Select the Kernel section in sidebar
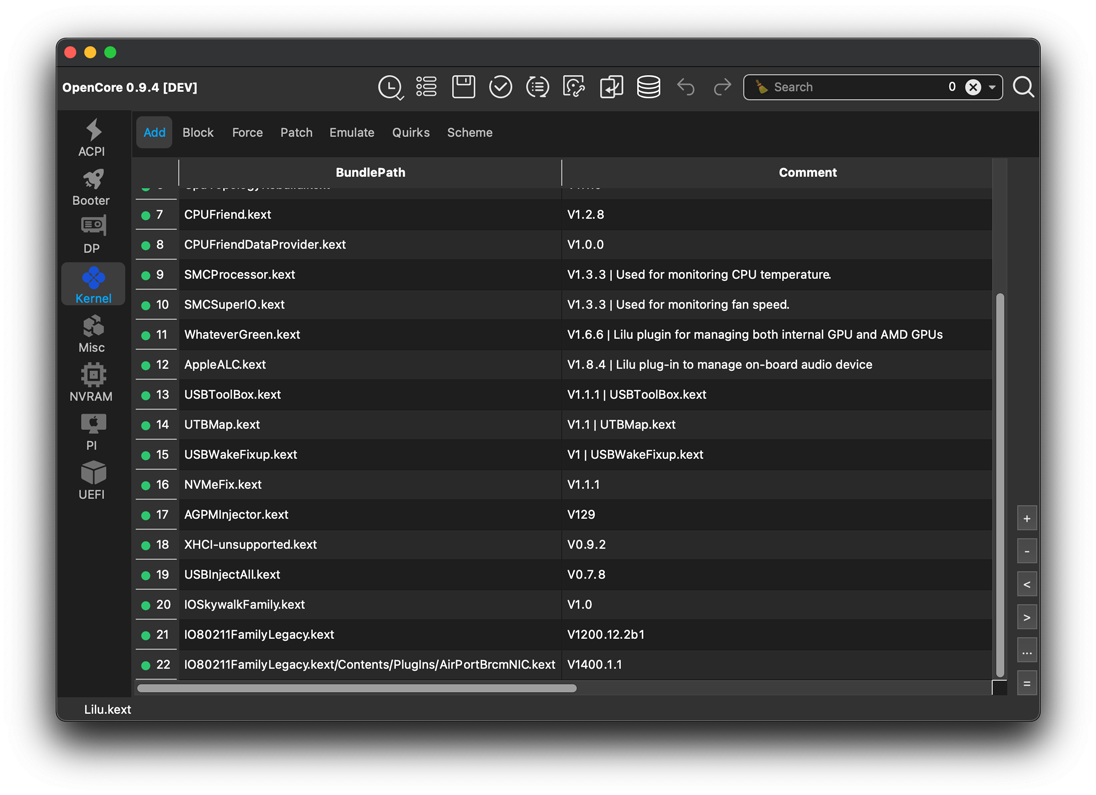 tap(93, 285)
